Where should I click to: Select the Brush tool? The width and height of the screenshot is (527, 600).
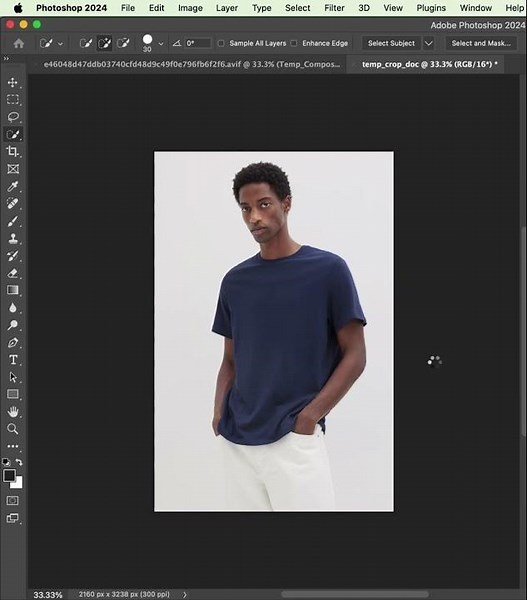(13, 221)
